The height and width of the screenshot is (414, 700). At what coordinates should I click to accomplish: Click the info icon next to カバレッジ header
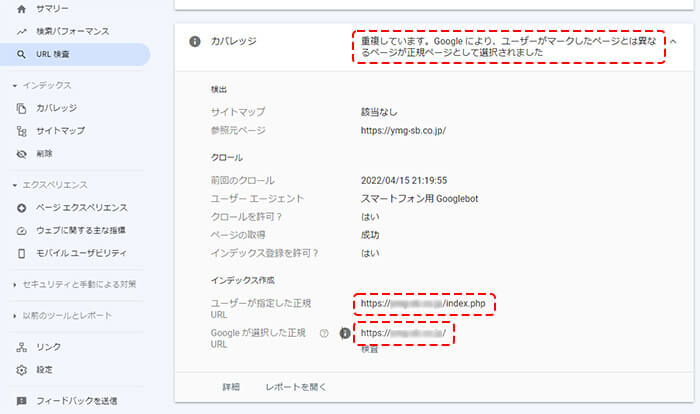tap(195, 42)
